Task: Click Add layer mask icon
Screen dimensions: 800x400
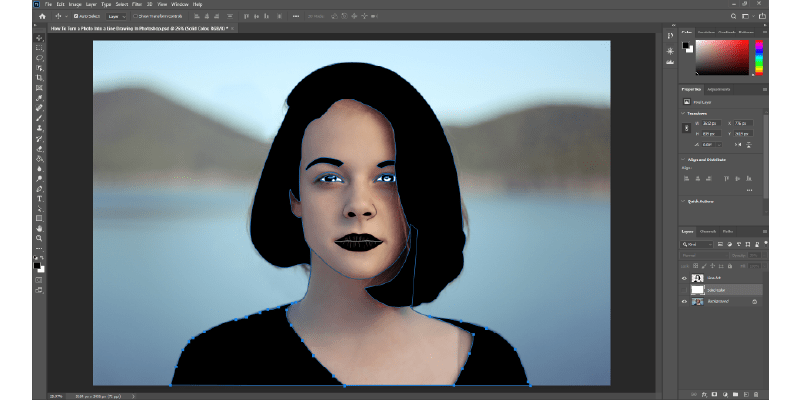Action: pos(714,394)
